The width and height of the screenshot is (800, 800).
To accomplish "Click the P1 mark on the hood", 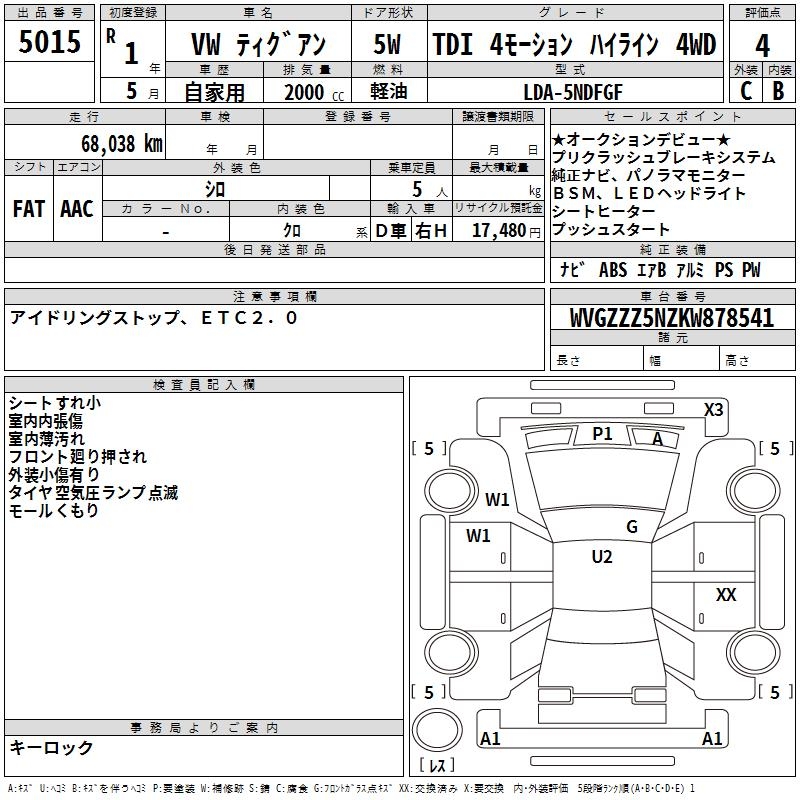I will click(602, 434).
